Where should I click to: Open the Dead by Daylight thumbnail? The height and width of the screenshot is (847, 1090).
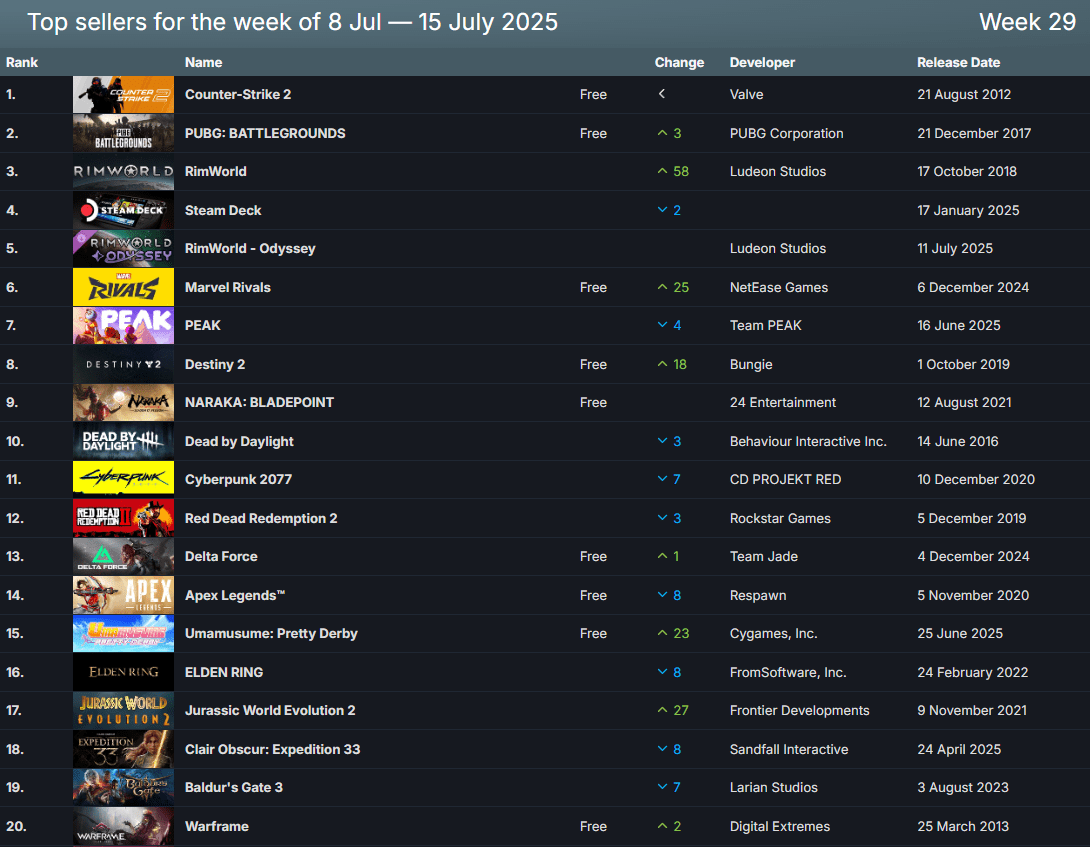click(x=123, y=442)
